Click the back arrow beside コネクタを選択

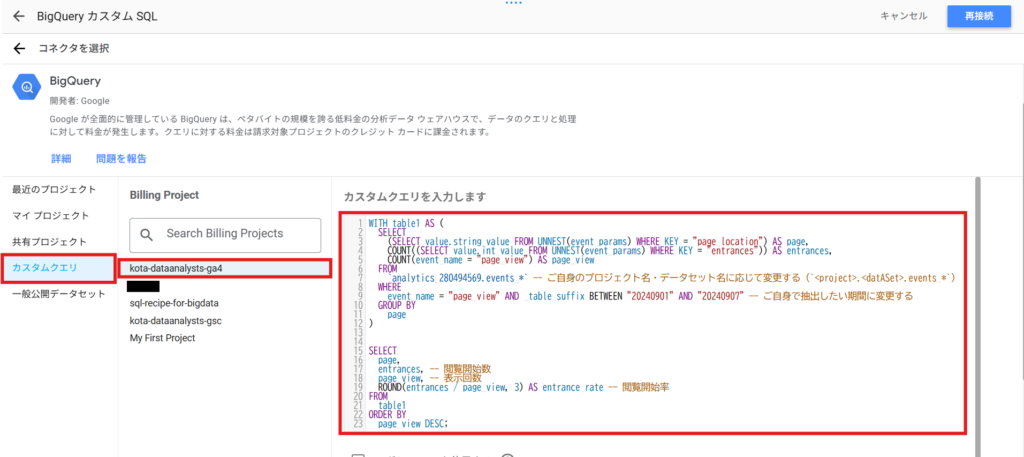pos(20,48)
